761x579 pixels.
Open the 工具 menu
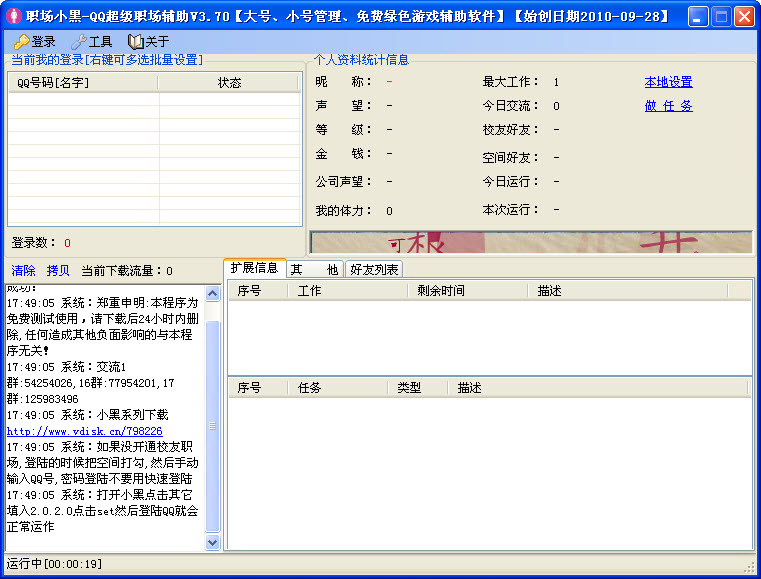92,42
